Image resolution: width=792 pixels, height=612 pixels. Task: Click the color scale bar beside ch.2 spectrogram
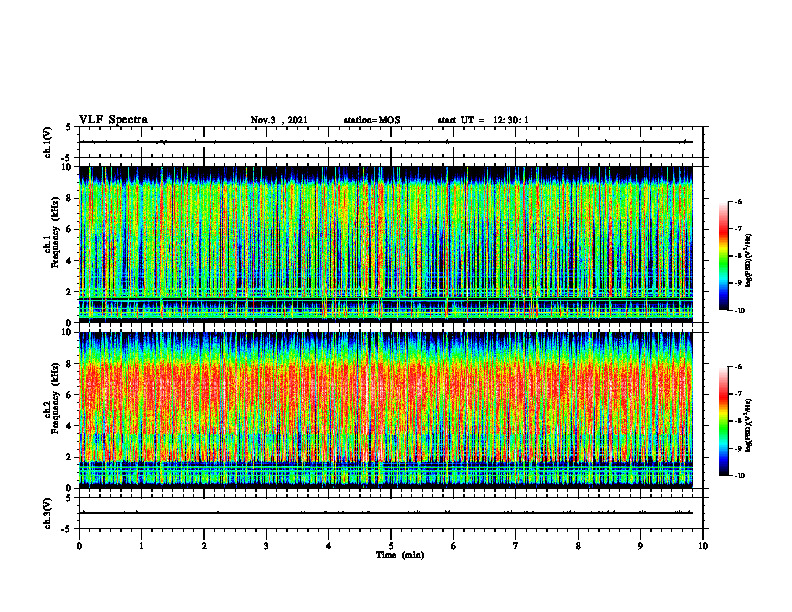tap(724, 421)
